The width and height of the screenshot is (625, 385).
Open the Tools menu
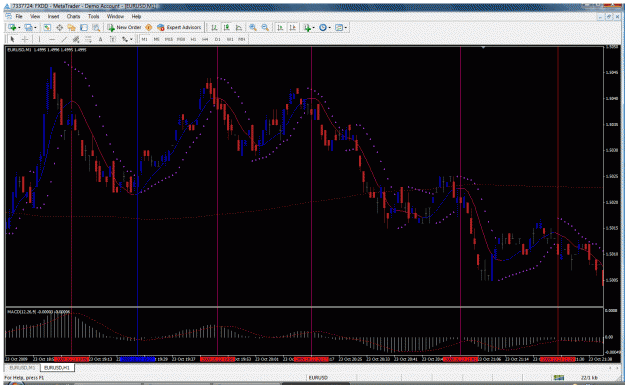pos(93,16)
